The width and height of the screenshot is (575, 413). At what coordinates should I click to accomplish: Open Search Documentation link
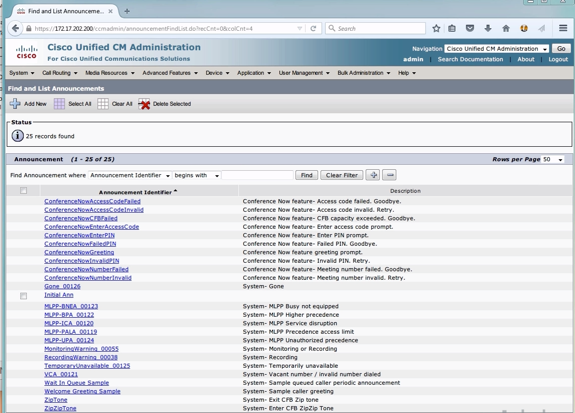pos(470,59)
